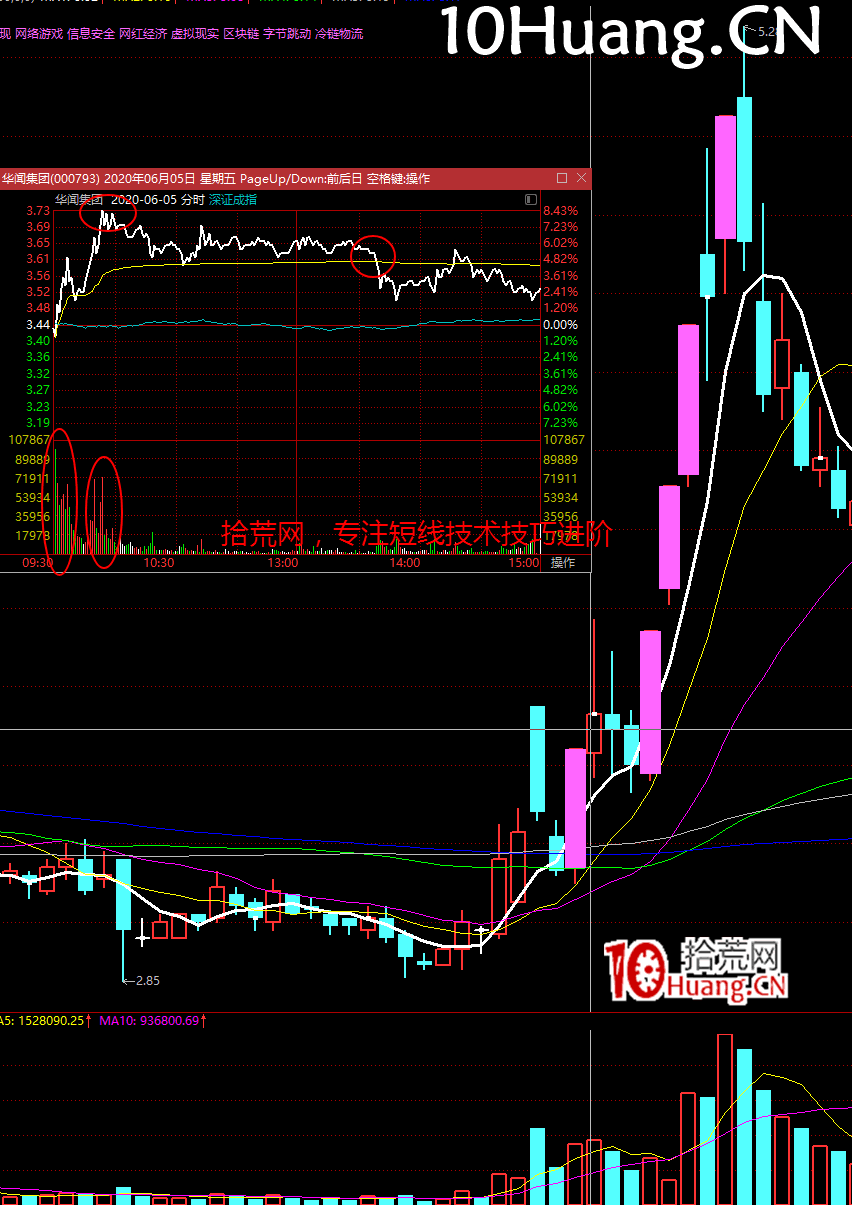Click the 0.00% axis label
Viewport: 852px width, 1205px height.
560,325
